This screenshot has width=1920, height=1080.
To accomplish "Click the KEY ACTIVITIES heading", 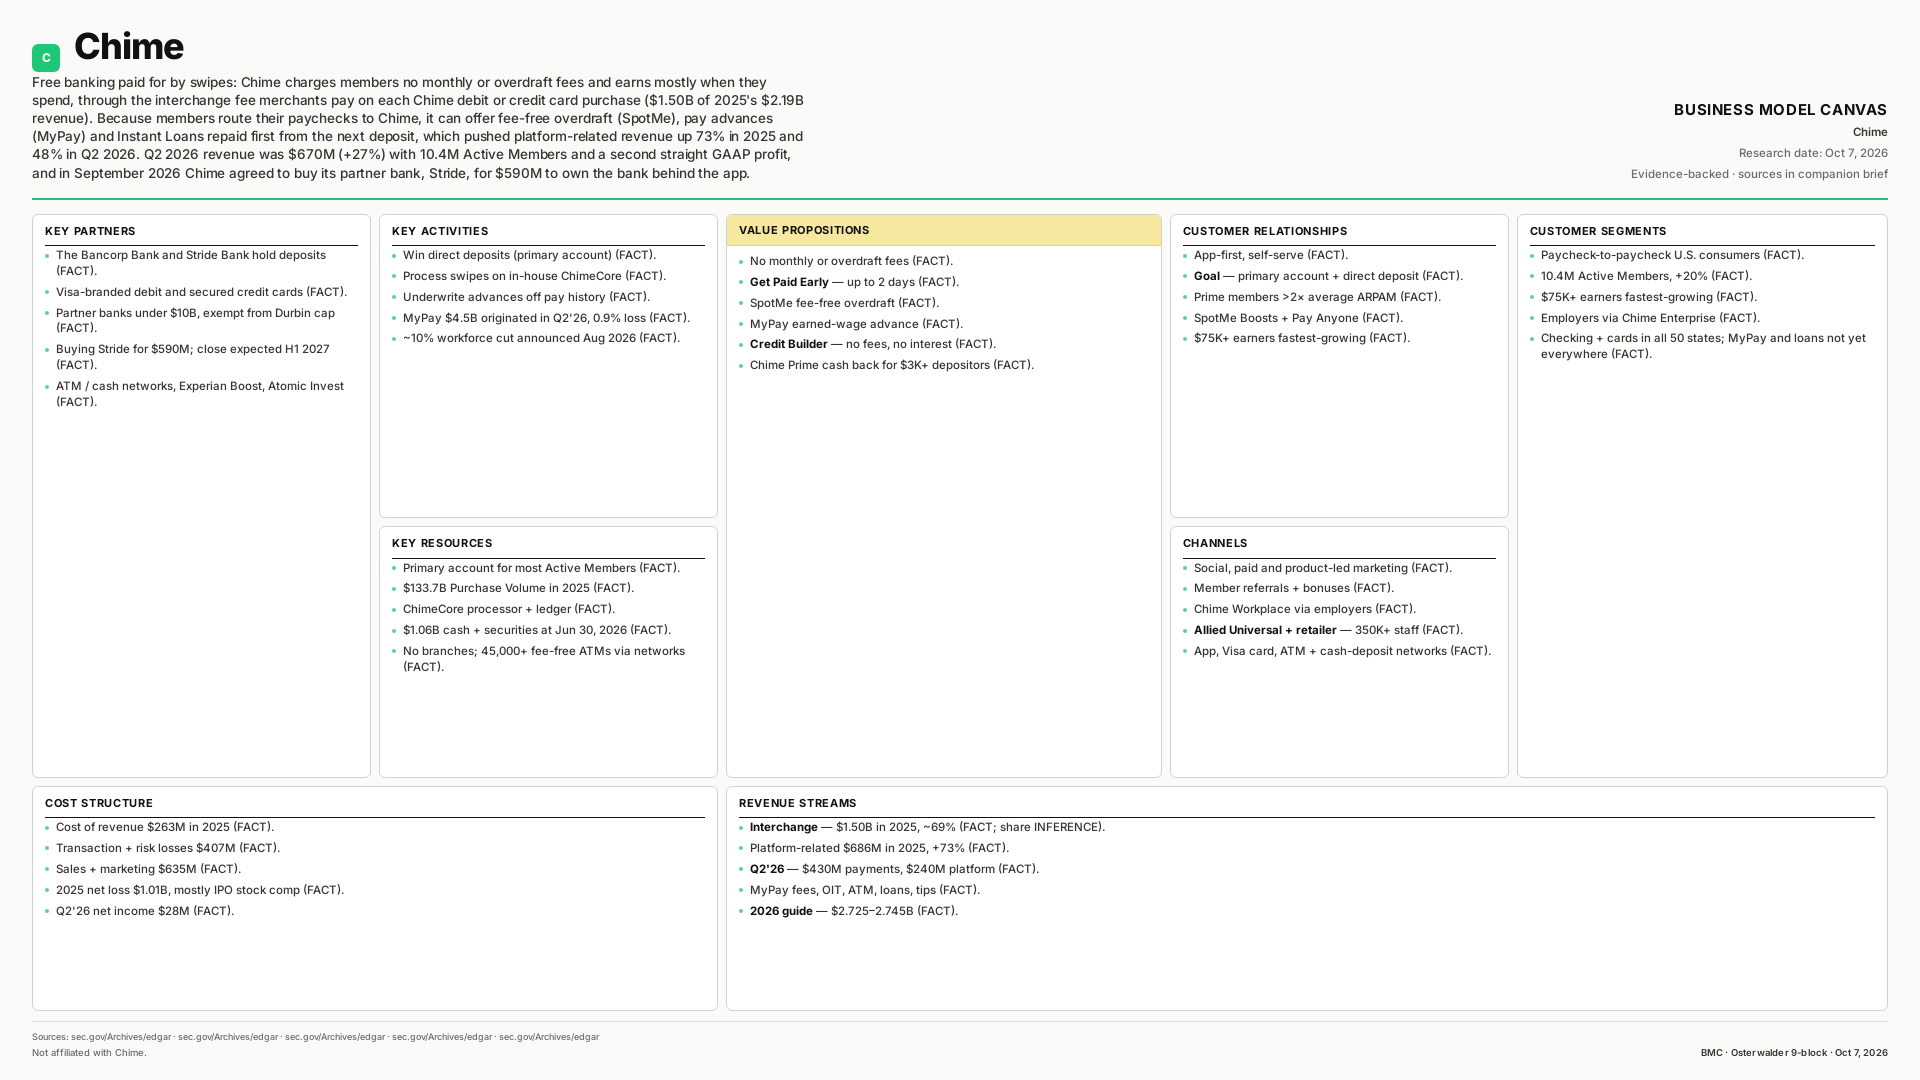I will point(440,231).
